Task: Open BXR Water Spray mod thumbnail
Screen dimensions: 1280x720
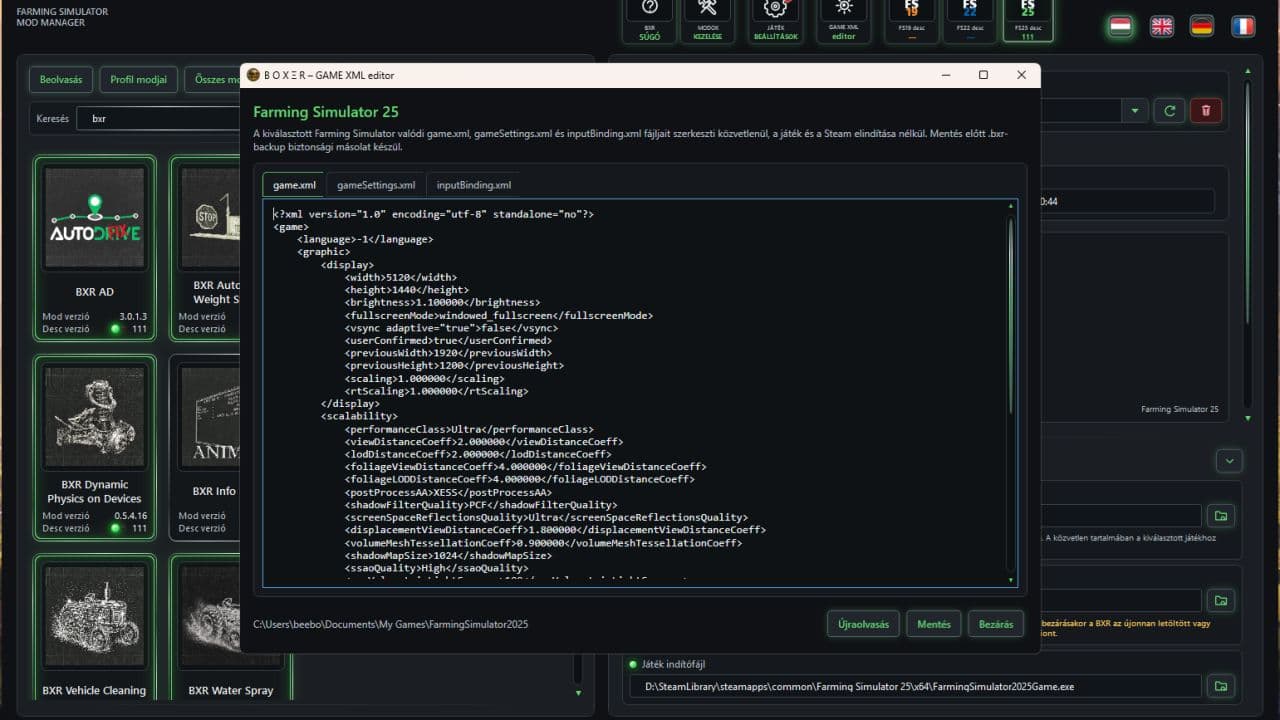Action: pyautogui.click(x=231, y=616)
